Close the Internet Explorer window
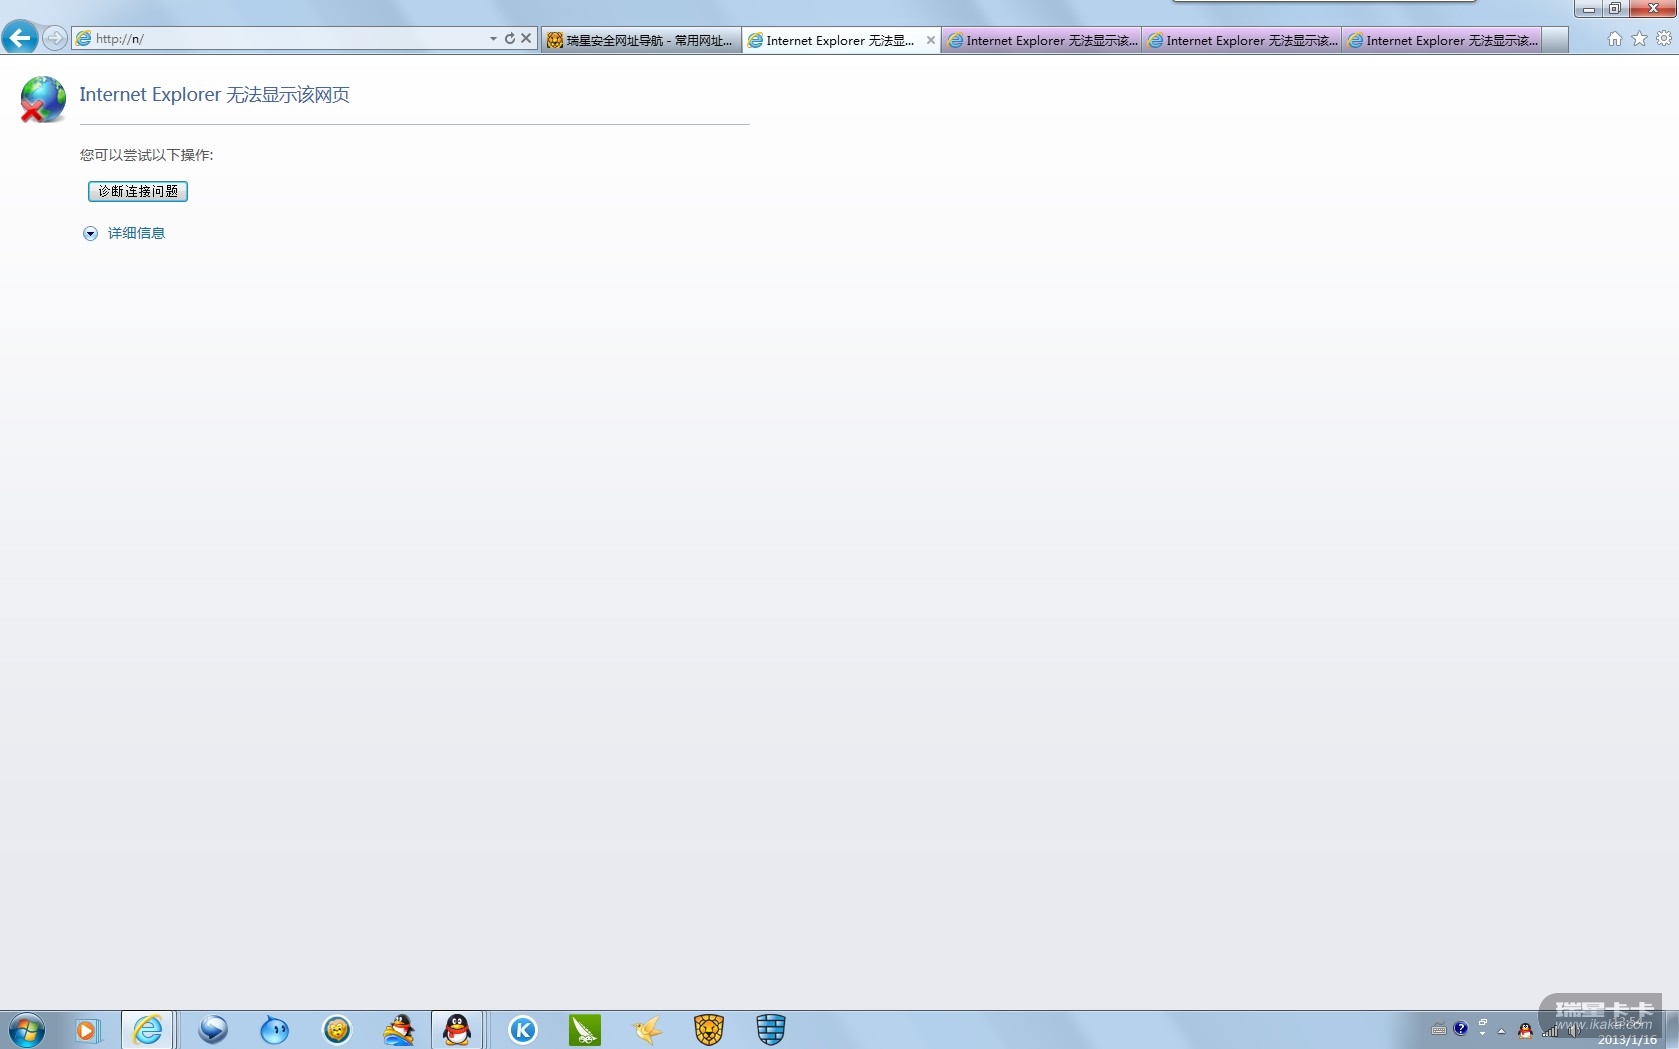Viewport: 1679px width, 1049px height. (x=1653, y=9)
